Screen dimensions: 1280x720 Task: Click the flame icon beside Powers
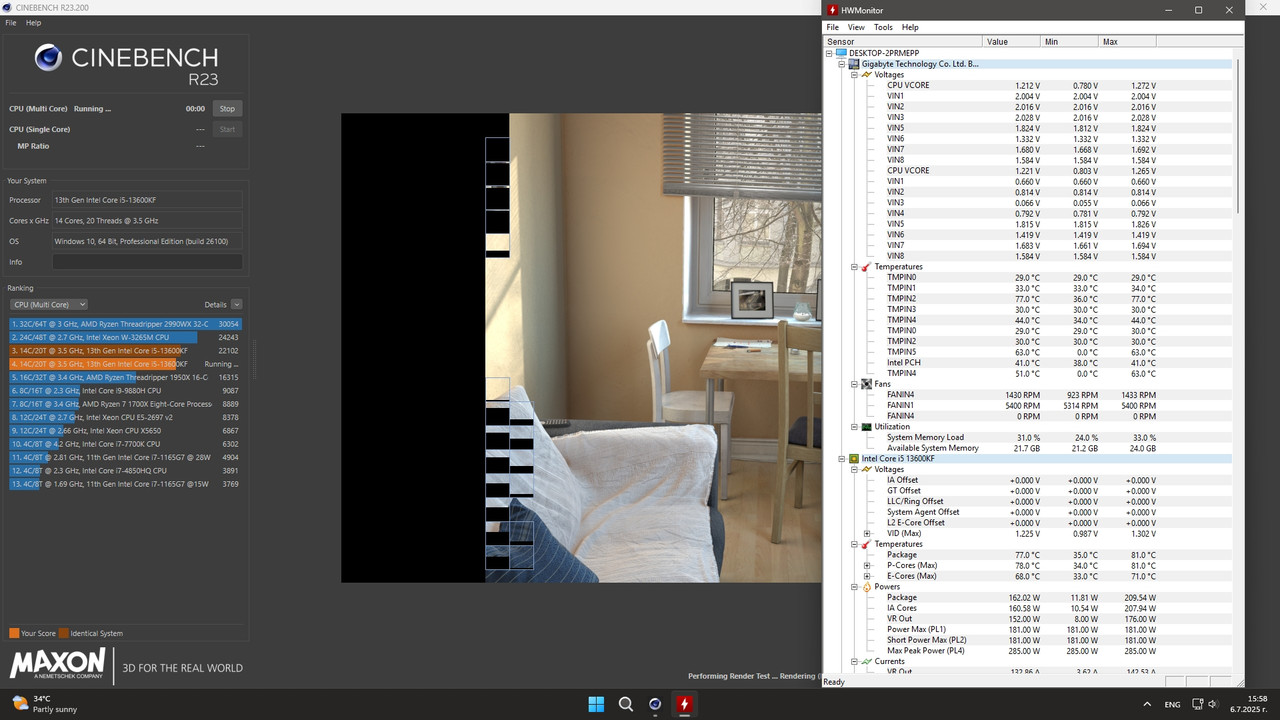[x=866, y=587]
